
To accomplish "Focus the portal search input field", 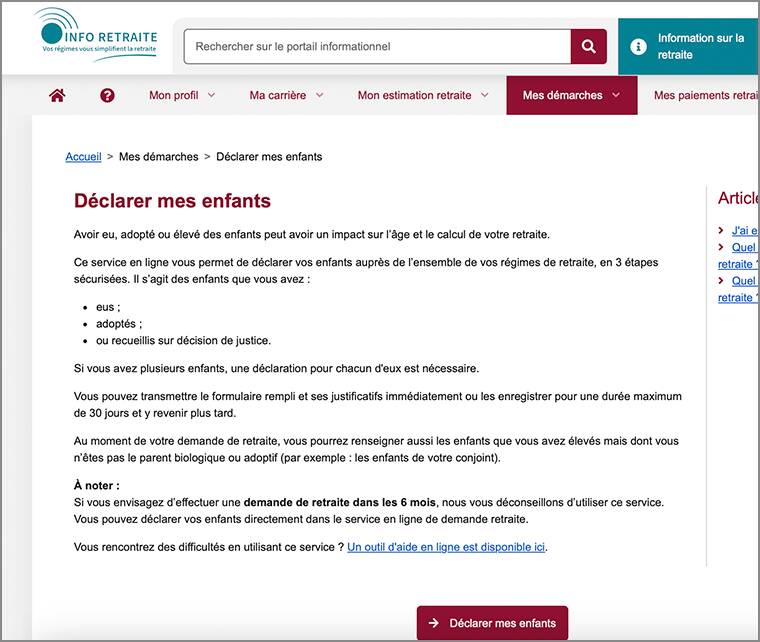I will pyautogui.click(x=377, y=47).
